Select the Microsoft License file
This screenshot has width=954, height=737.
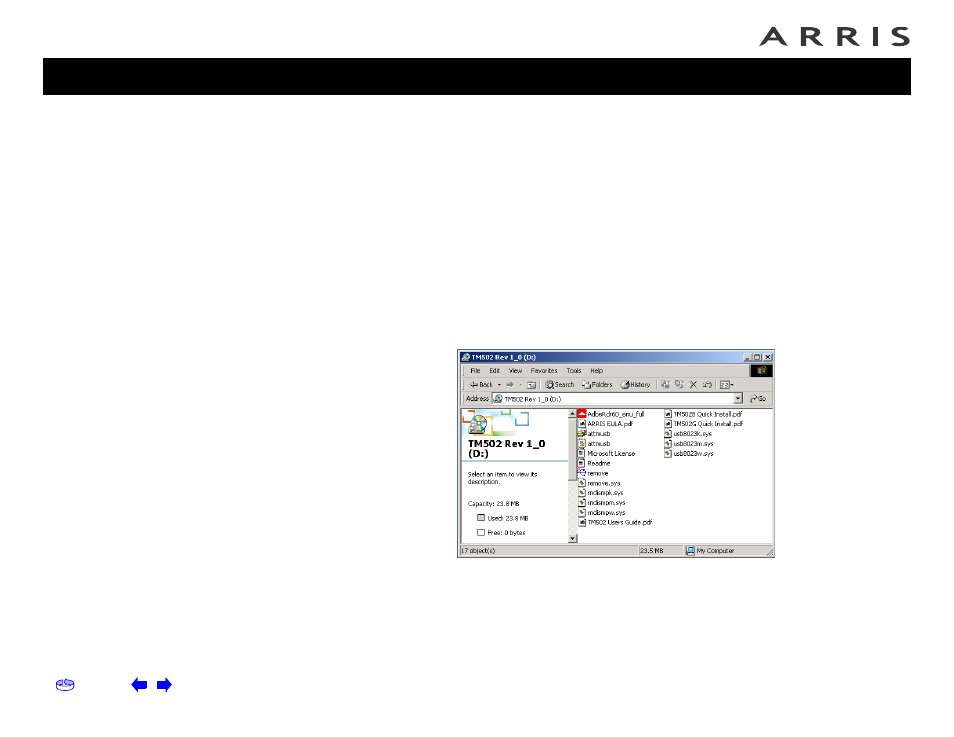[607, 453]
